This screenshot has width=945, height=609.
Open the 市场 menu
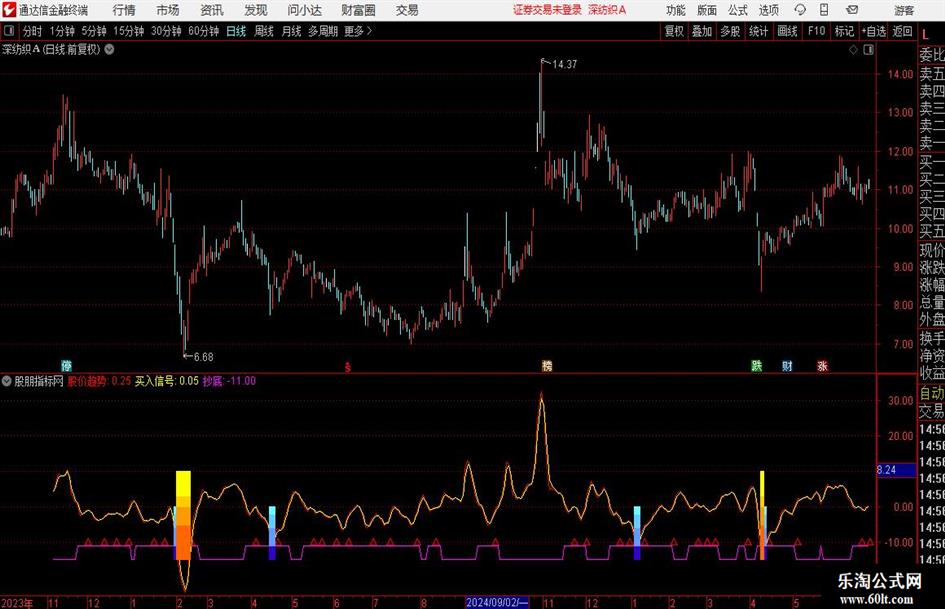(x=167, y=10)
